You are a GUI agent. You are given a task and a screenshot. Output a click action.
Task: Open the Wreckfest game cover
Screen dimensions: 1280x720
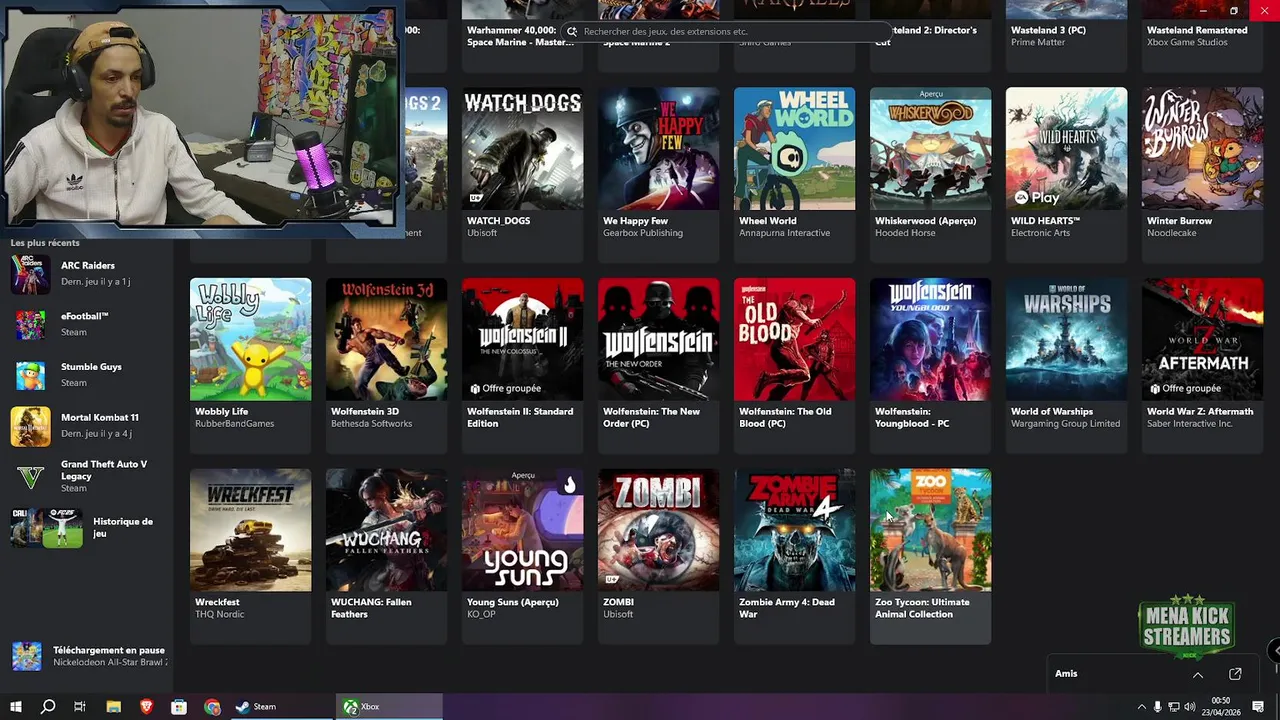pyautogui.click(x=250, y=530)
